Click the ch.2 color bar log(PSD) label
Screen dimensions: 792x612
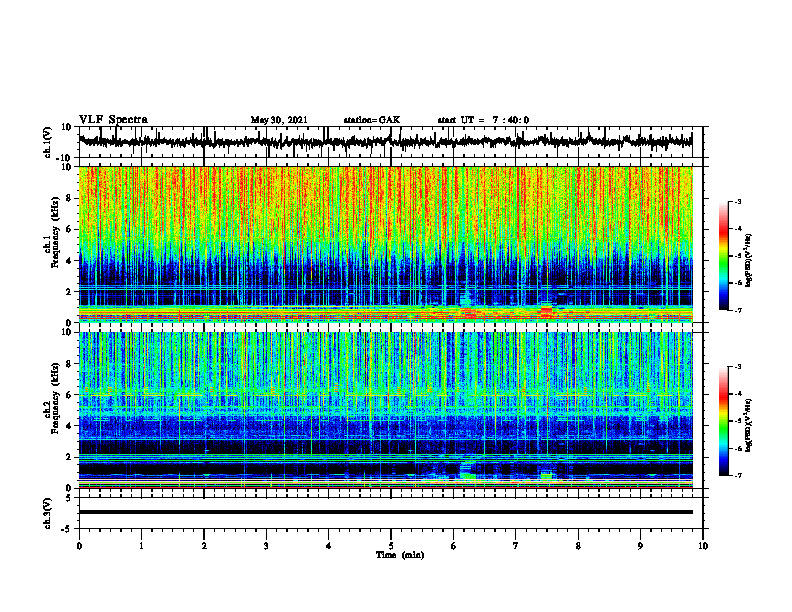click(x=748, y=425)
